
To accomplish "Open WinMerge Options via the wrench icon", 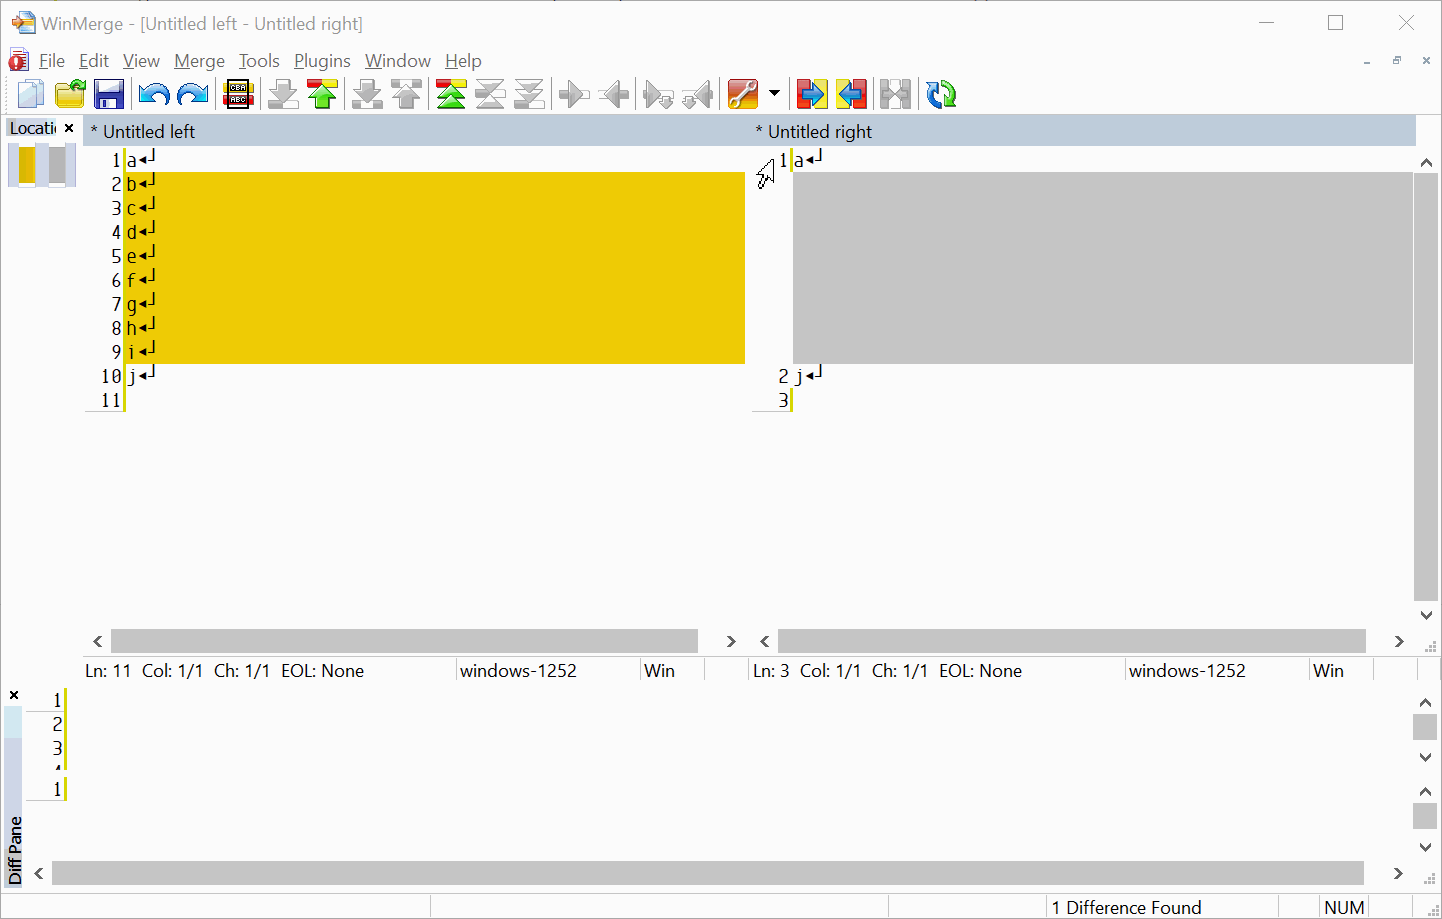I will click(x=745, y=93).
